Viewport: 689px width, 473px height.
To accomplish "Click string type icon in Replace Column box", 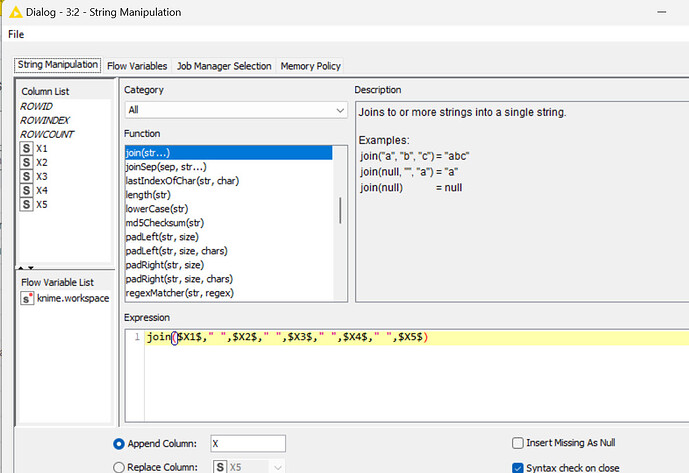I will [x=220, y=467].
